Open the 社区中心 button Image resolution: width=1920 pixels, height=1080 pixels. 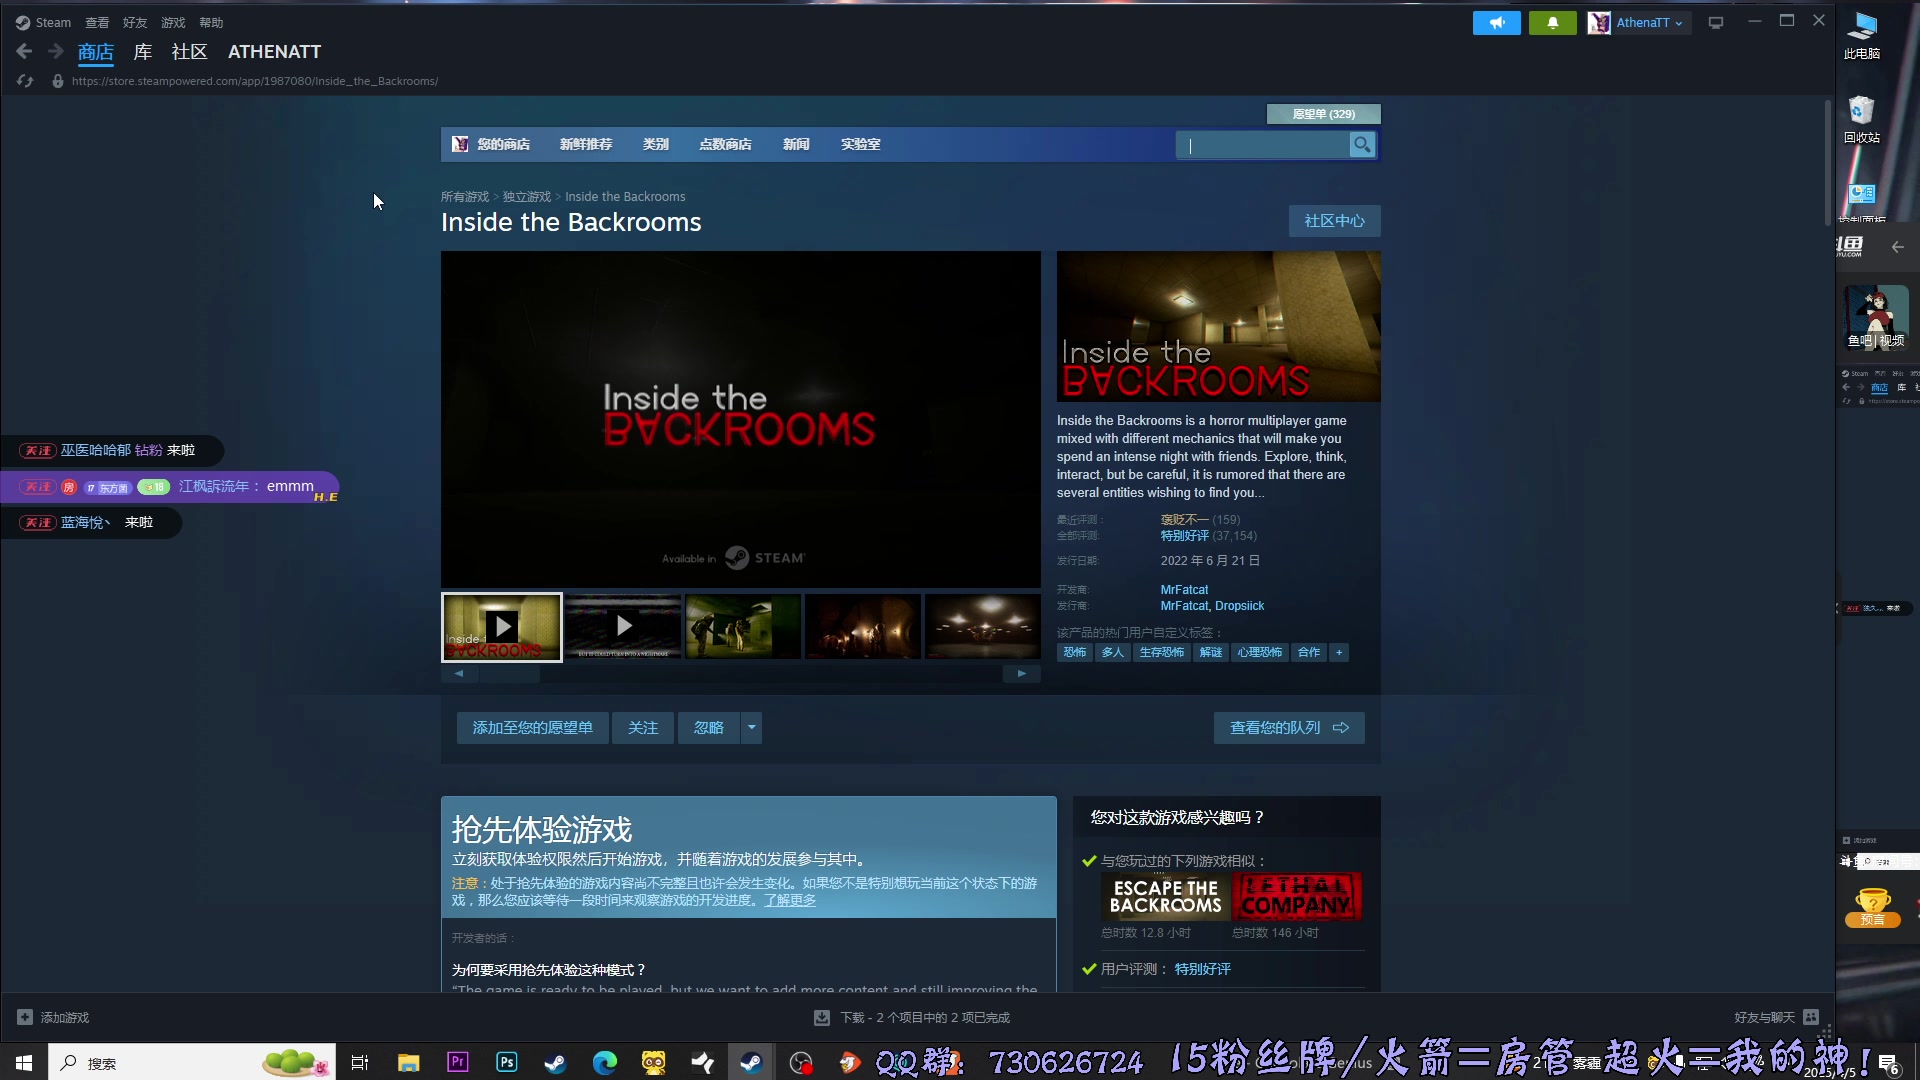pyautogui.click(x=1334, y=221)
